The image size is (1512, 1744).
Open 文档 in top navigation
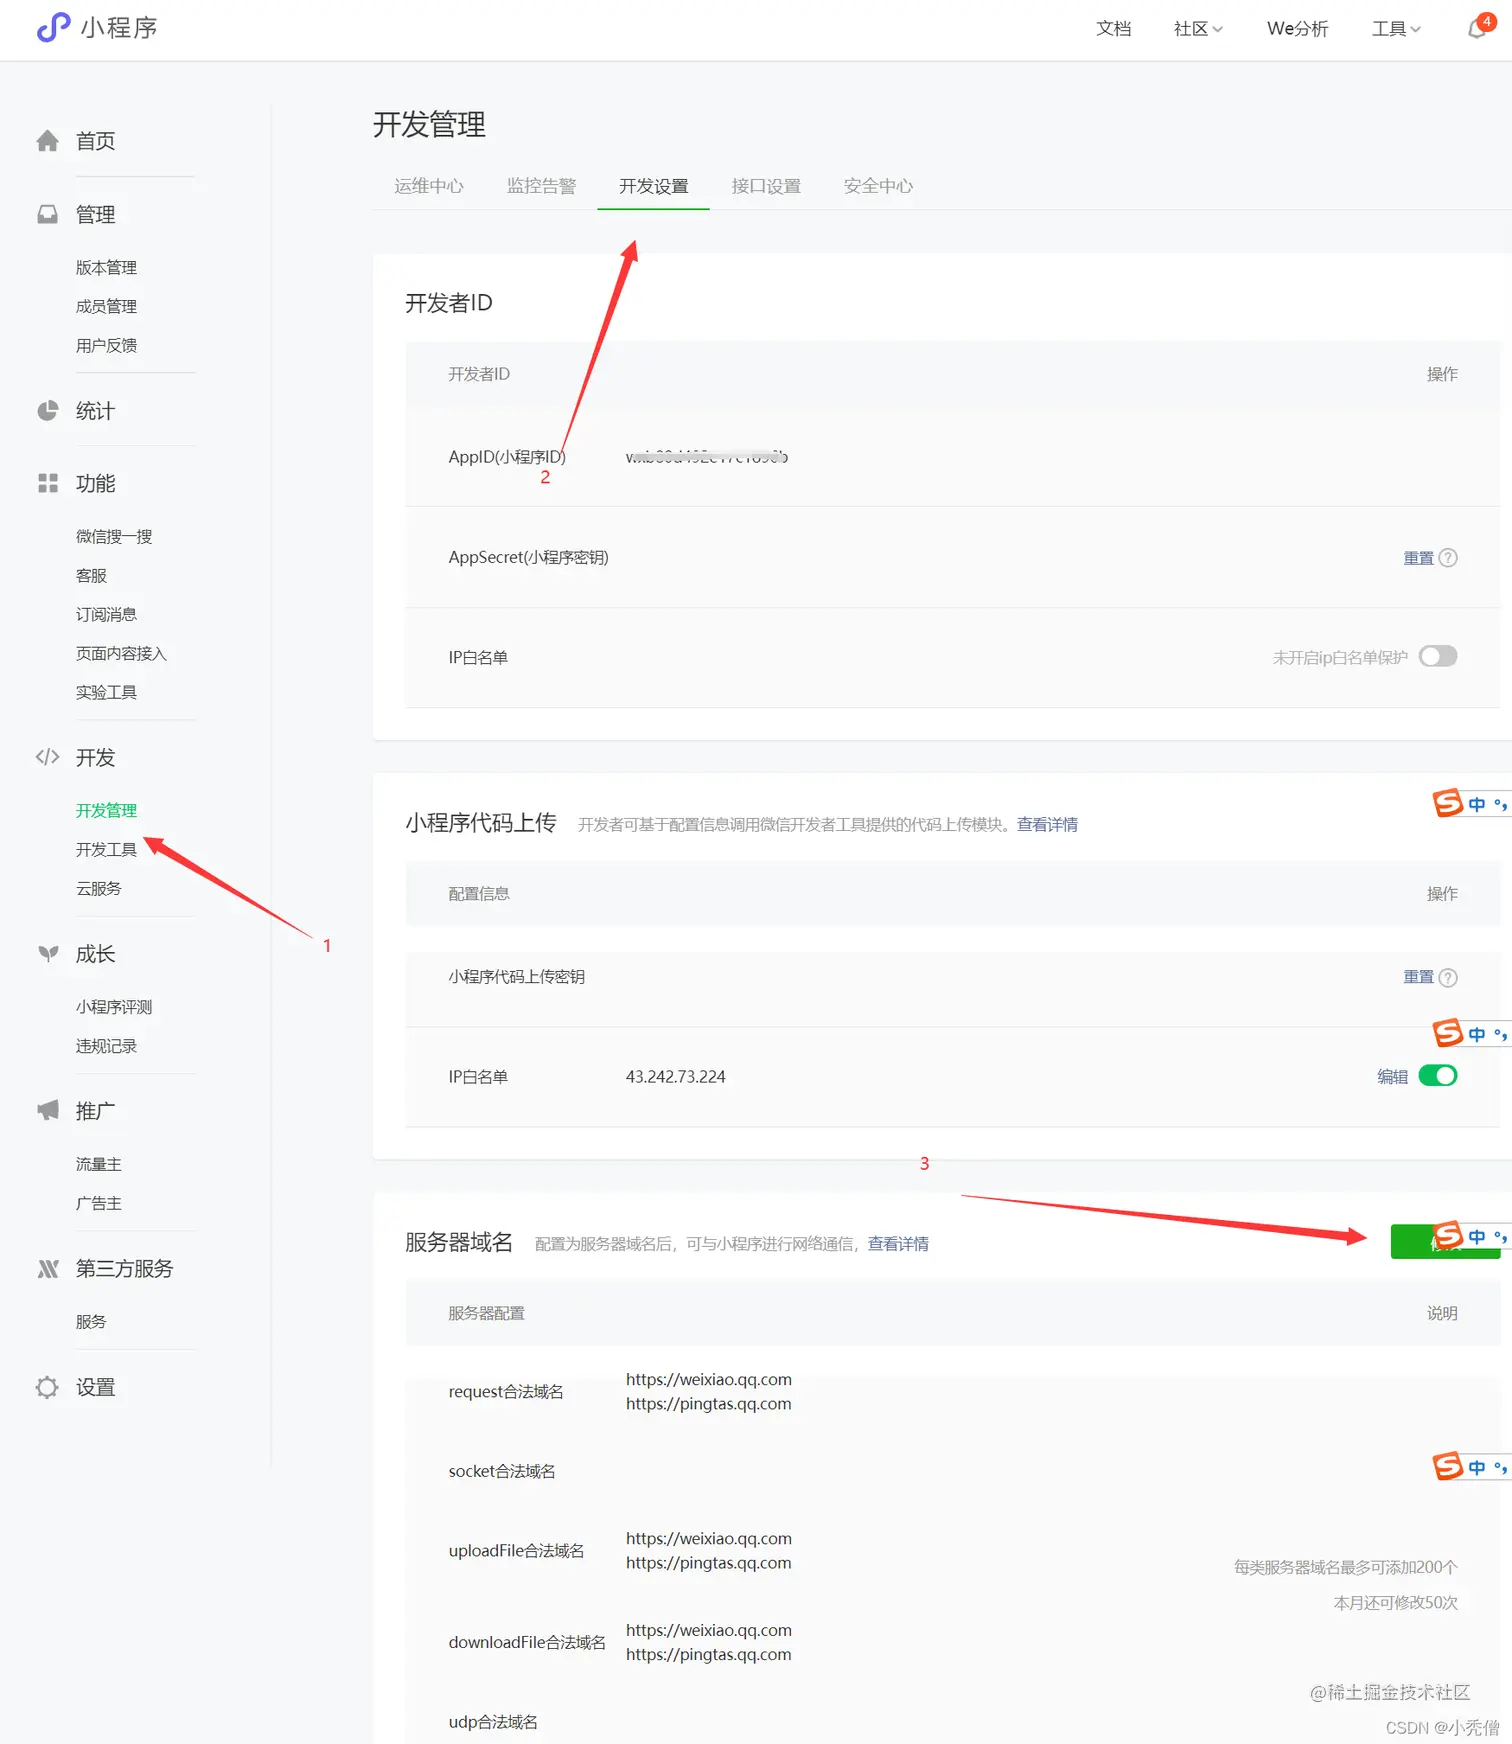pyautogui.click(x=1113, y=29)
